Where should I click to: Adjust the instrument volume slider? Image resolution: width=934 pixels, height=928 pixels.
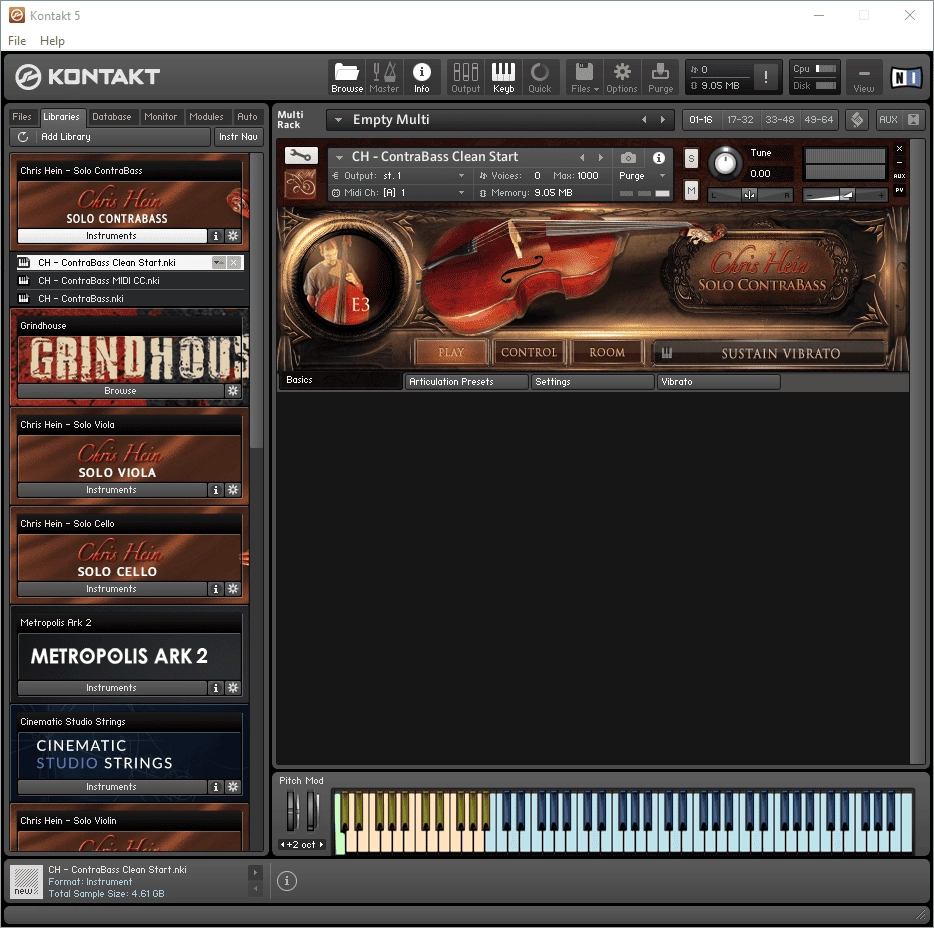click(845, 195)
